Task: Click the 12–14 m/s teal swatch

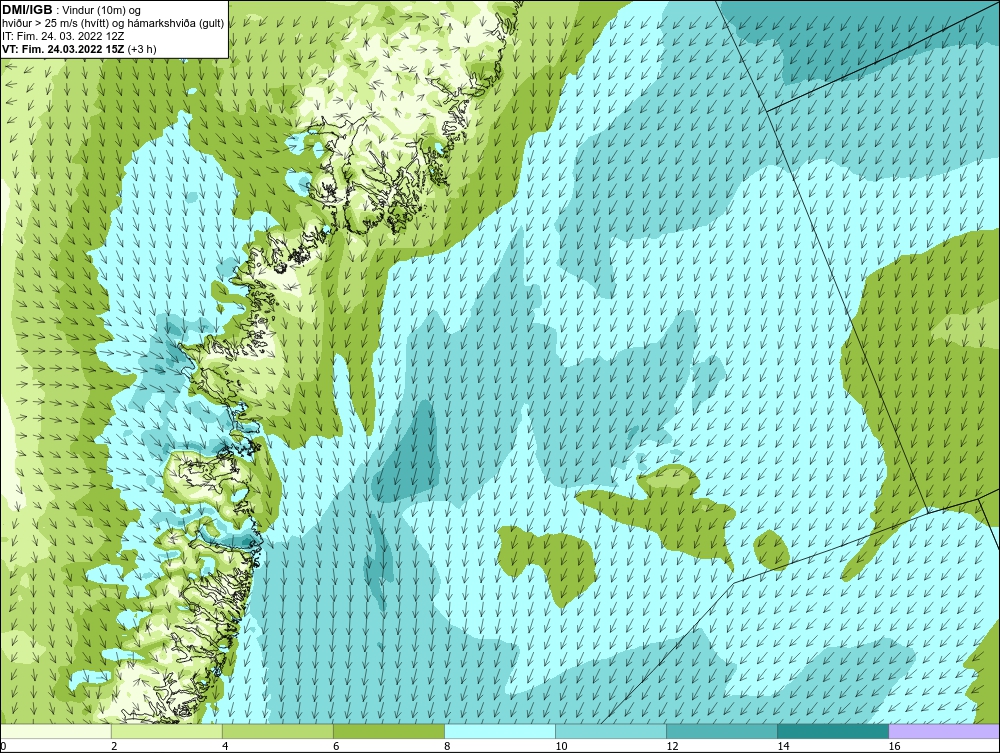Action: (722, 732)
